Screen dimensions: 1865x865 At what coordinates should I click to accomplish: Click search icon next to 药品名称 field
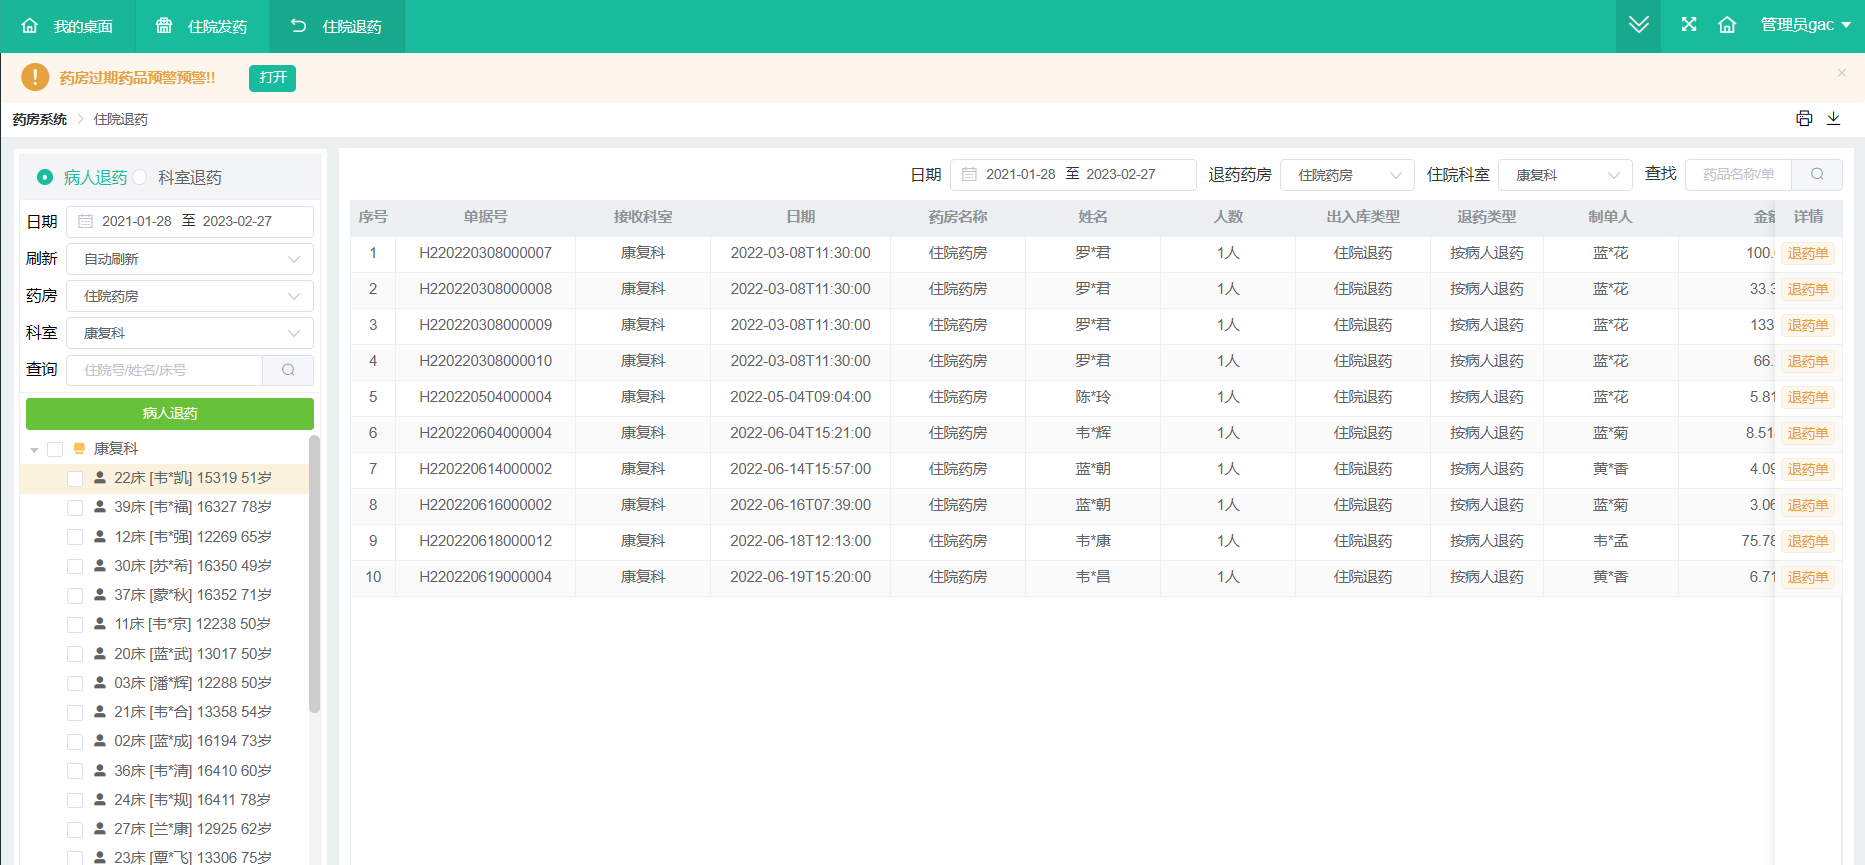pos(1817,174)
